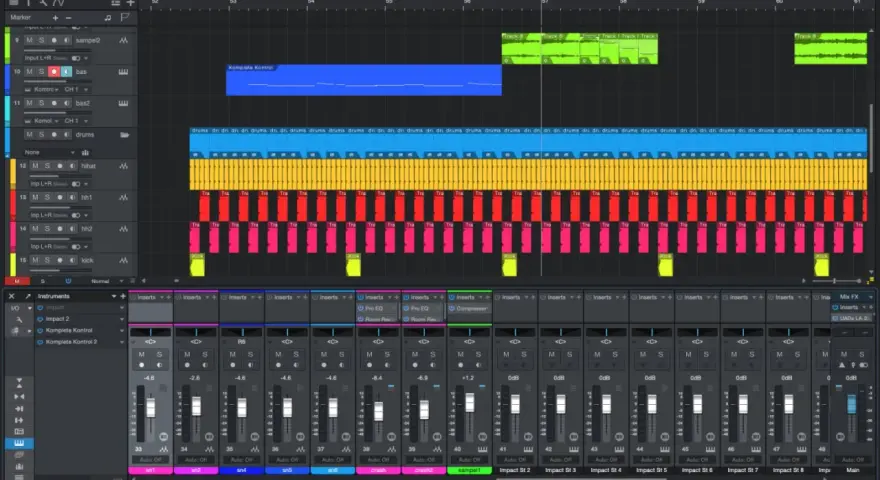Solo mixer channel crash
The image size is (880, 480).
coord(387,354)
